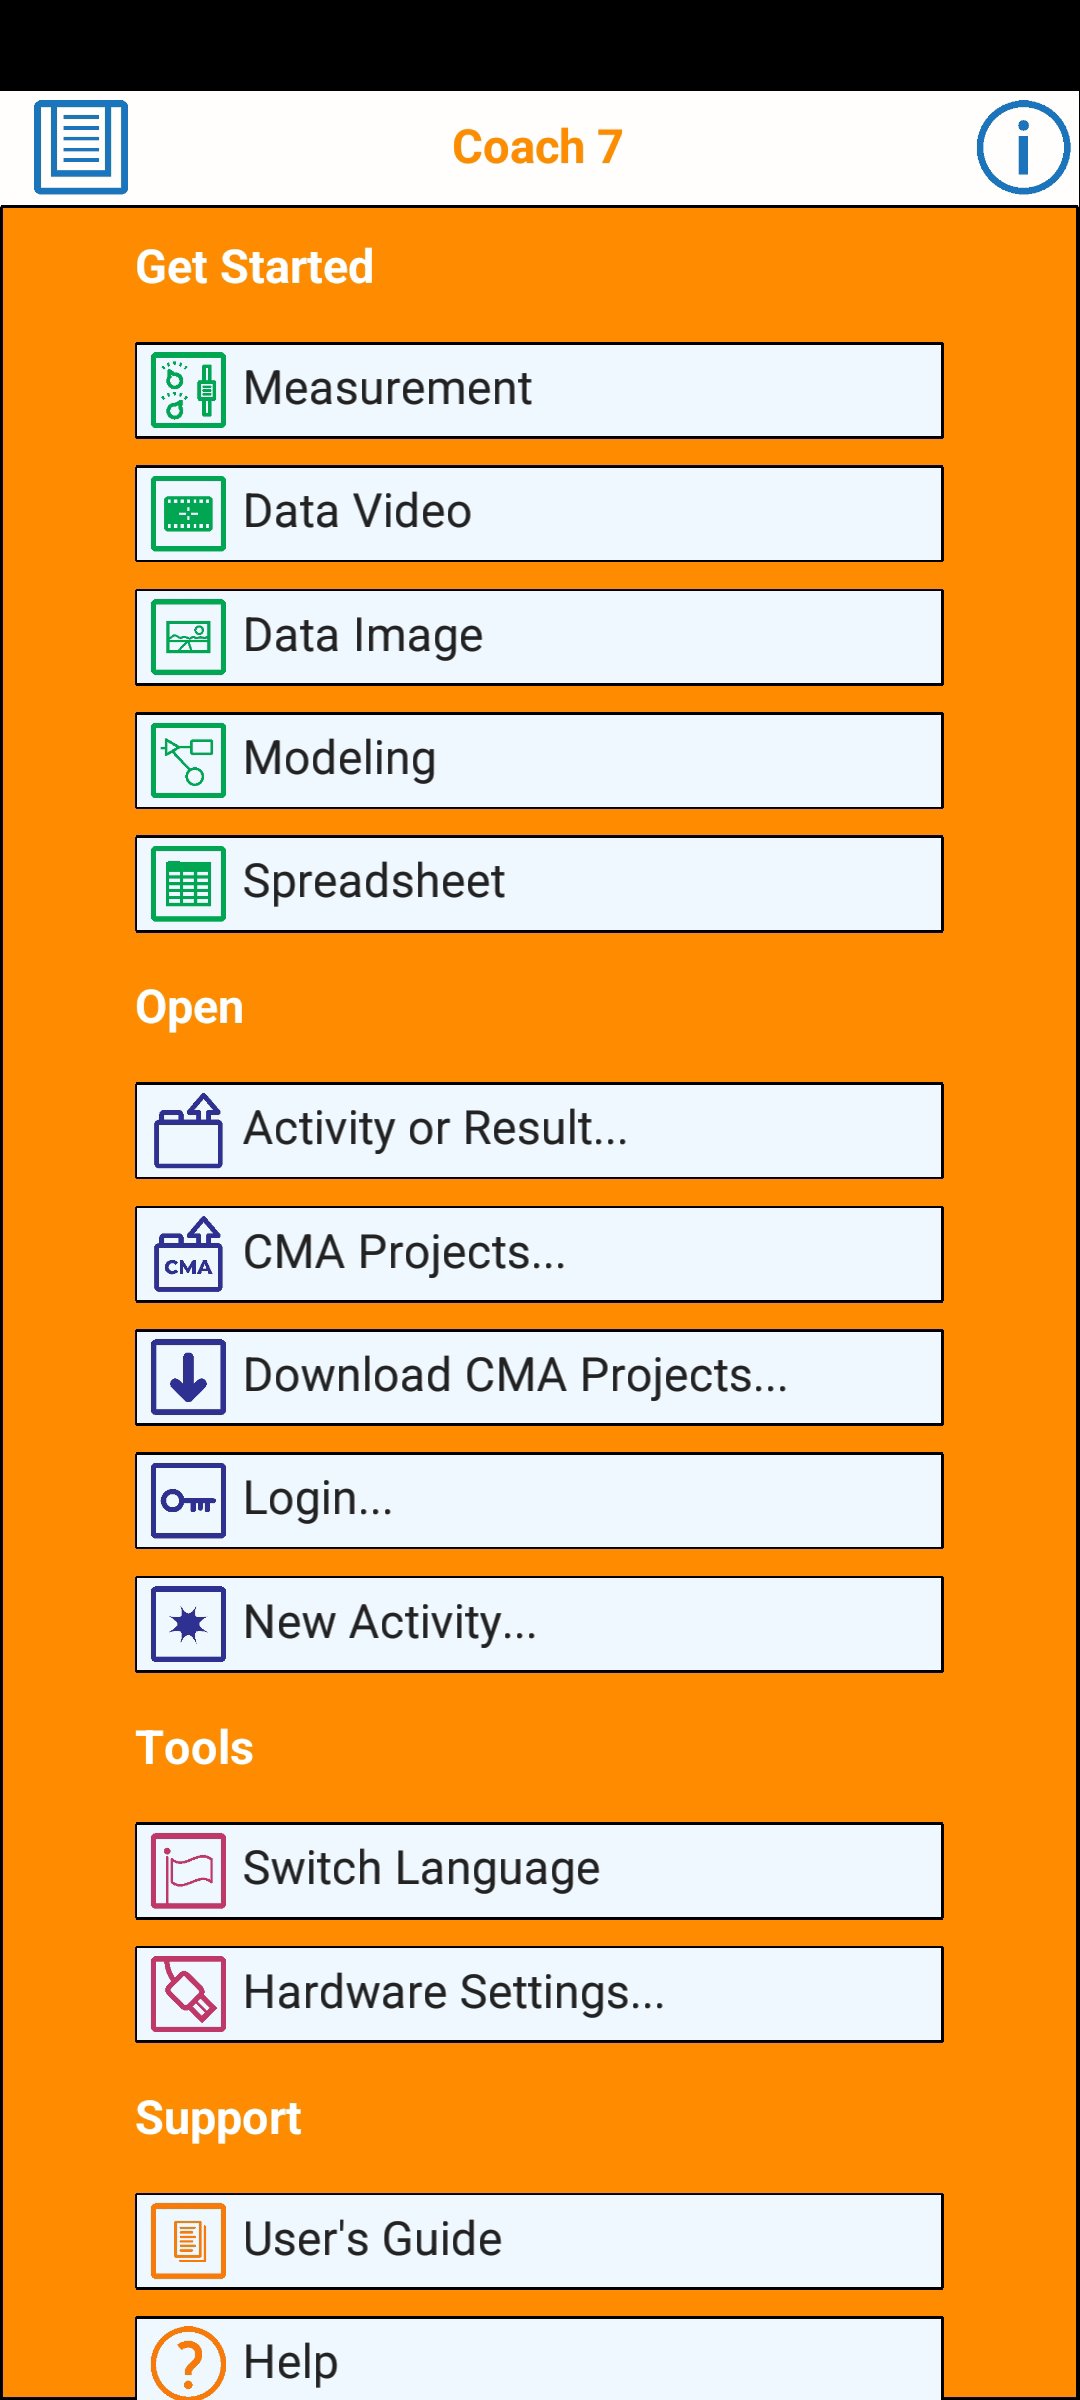Image resolution: width=1080 pixels, height=2400 pixels.
Task: Open Hardware Settings
Action: 538,1994
